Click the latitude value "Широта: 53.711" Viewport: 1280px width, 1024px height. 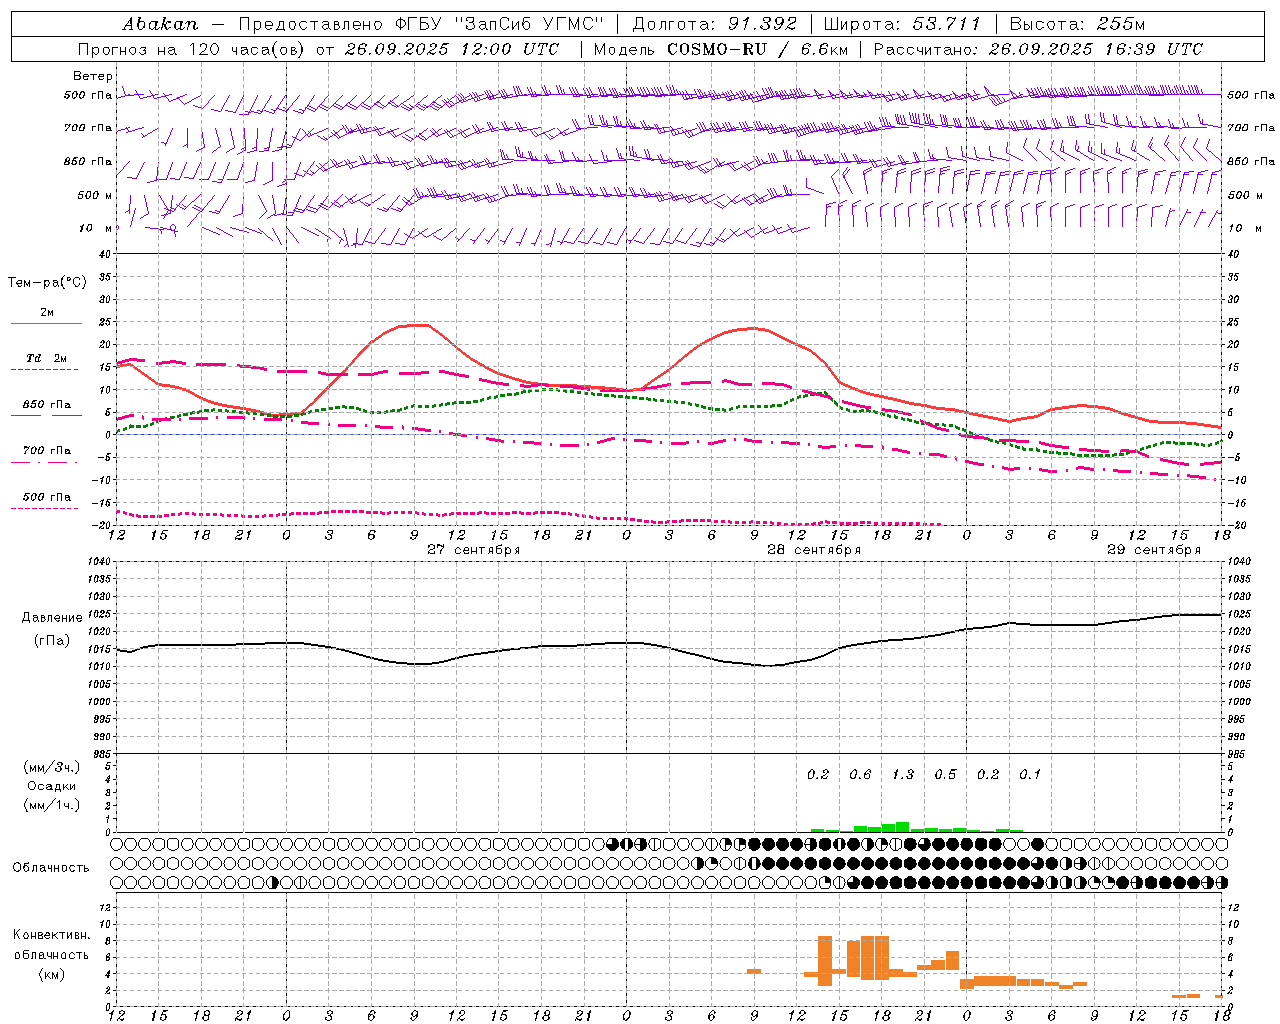pyautogui.click(x=902, y=24)
